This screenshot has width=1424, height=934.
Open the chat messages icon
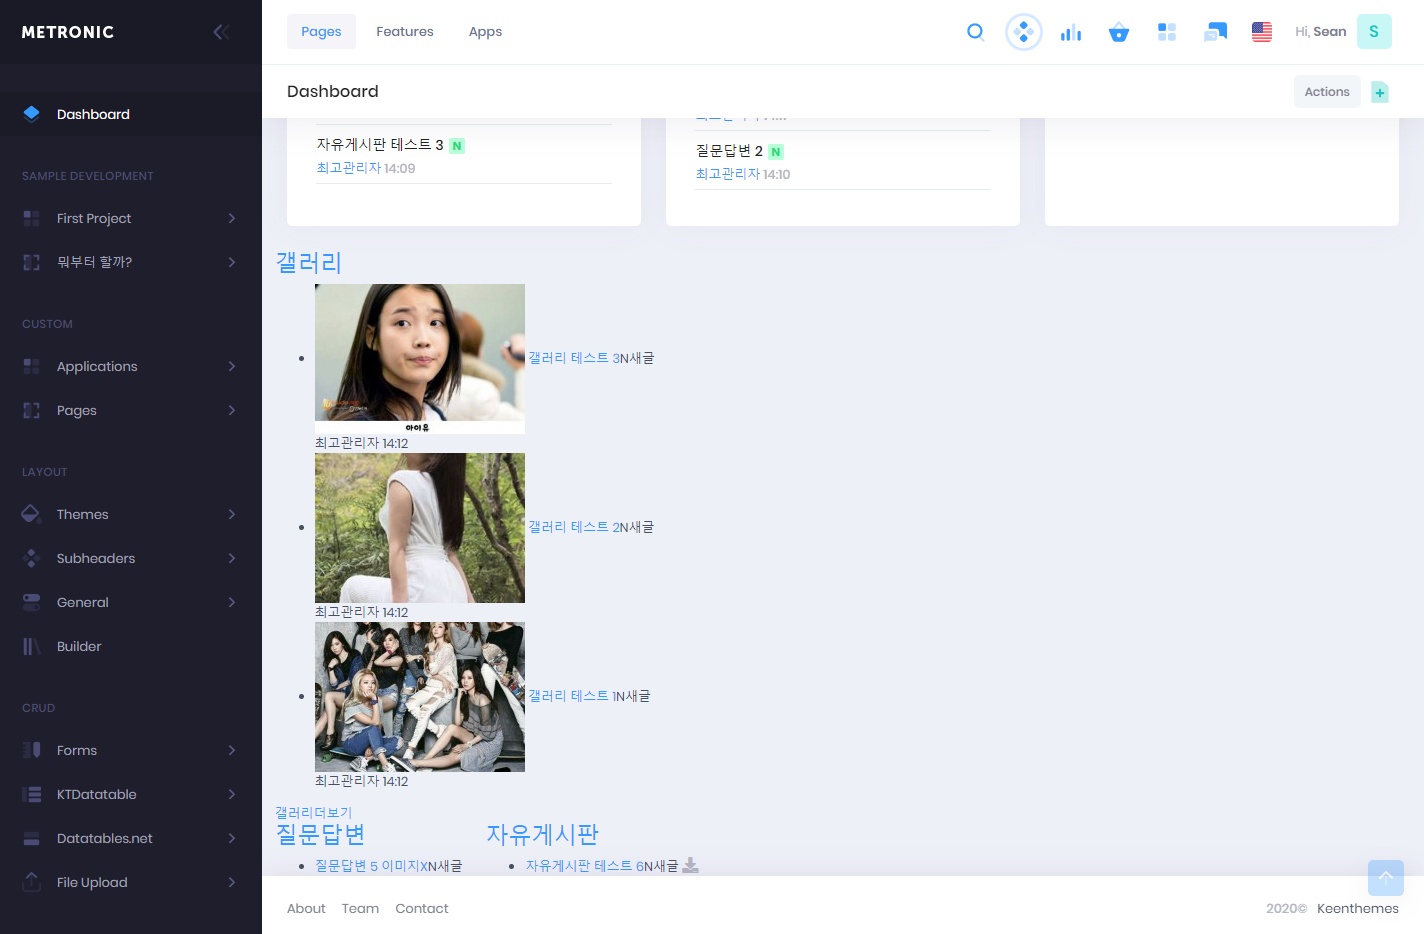(x=1215, y=32)
